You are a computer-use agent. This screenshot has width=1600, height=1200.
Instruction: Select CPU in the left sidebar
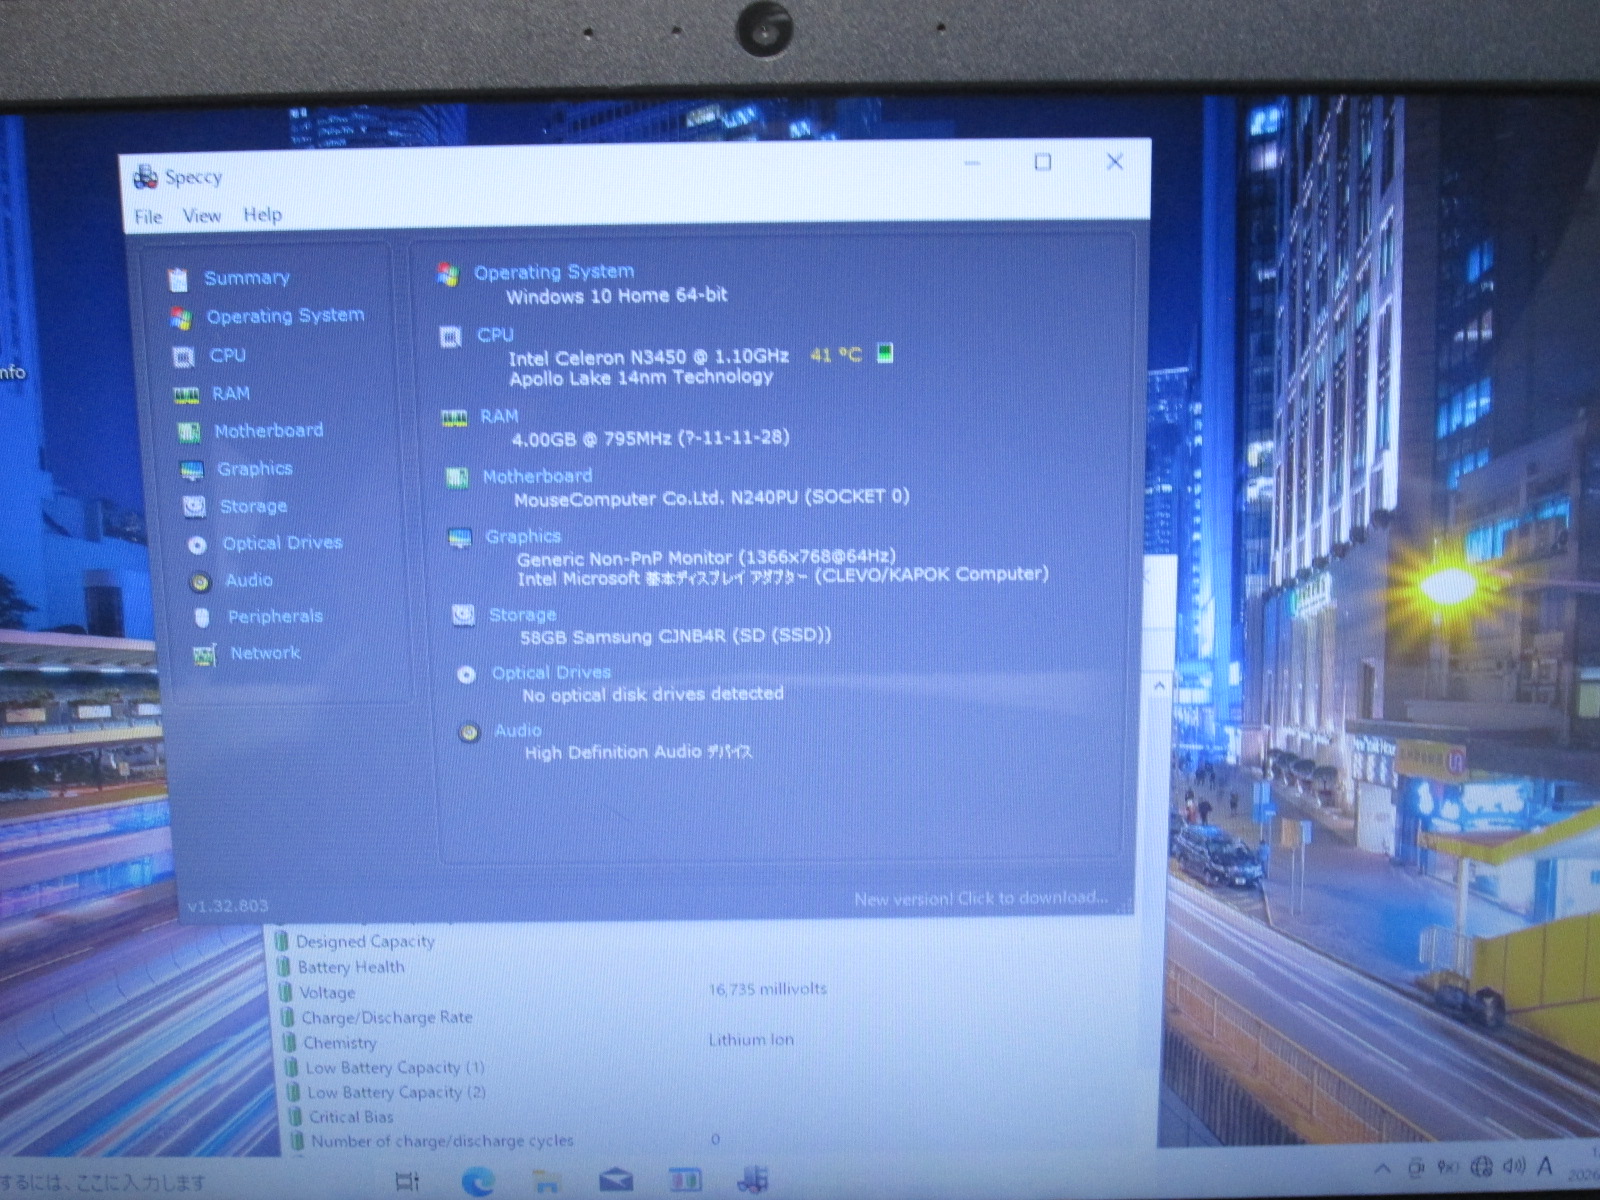[227, 355]
